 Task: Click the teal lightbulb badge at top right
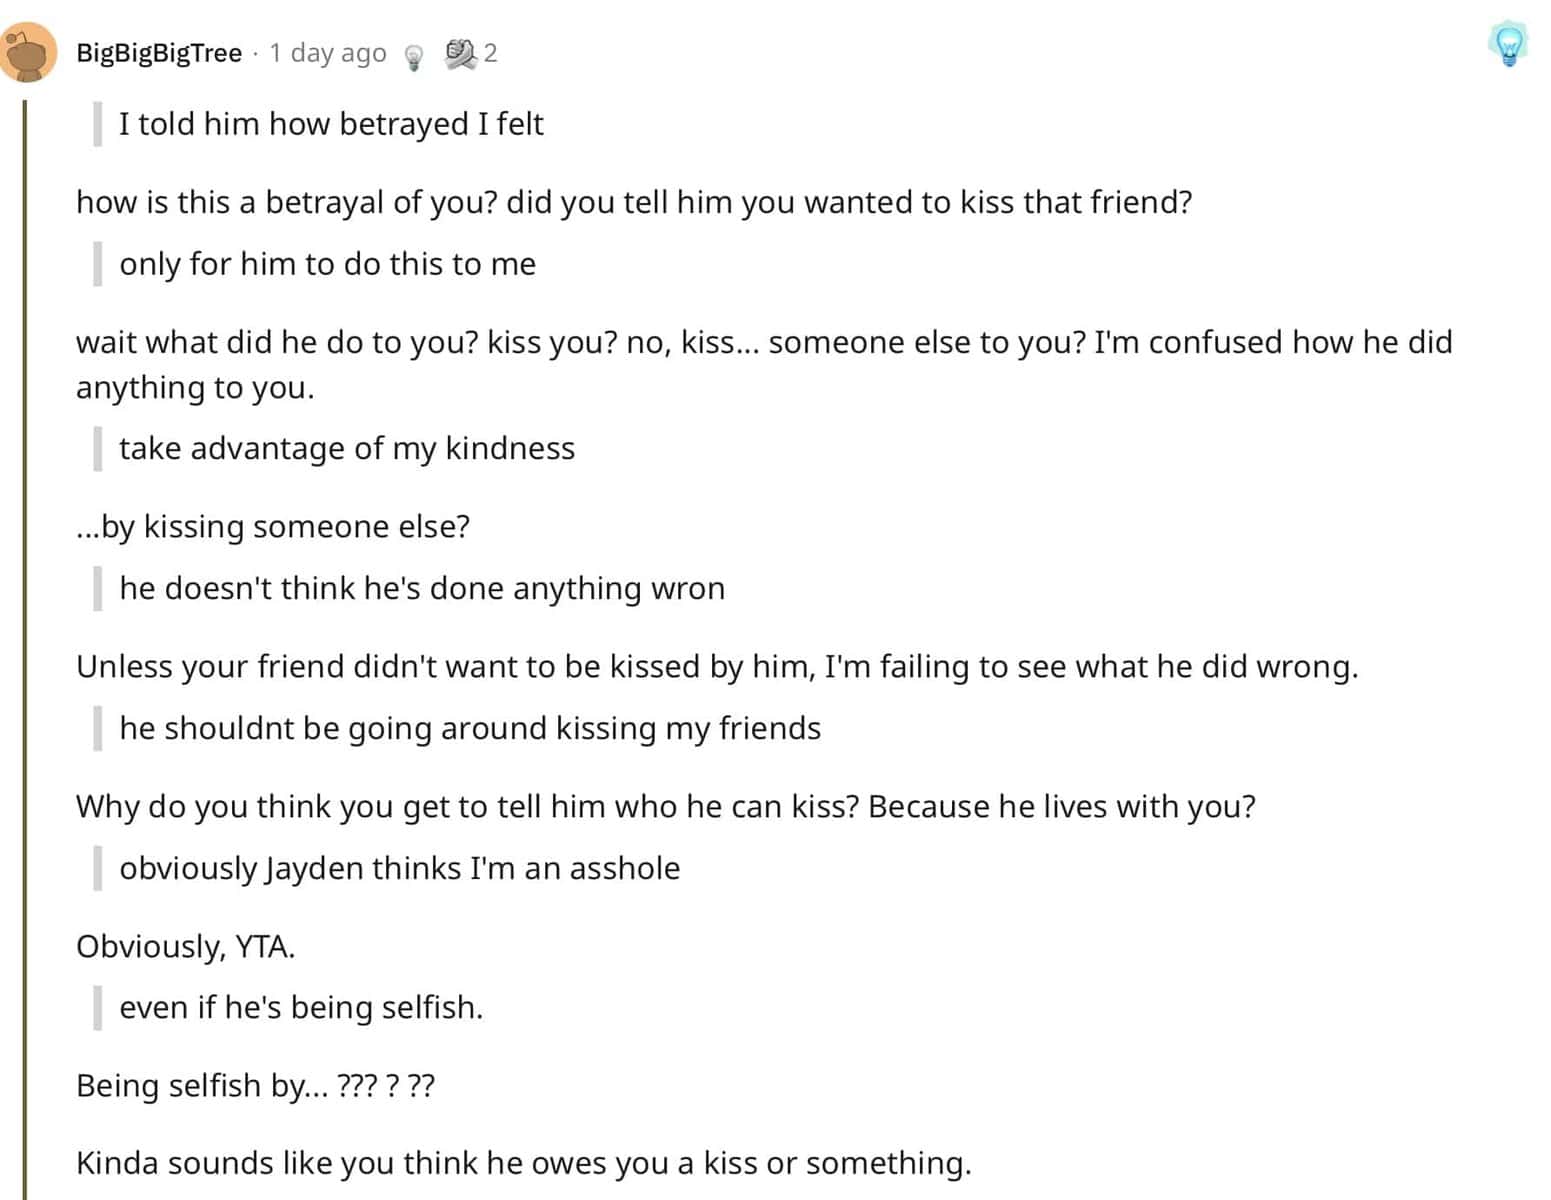coord(1508,44)
